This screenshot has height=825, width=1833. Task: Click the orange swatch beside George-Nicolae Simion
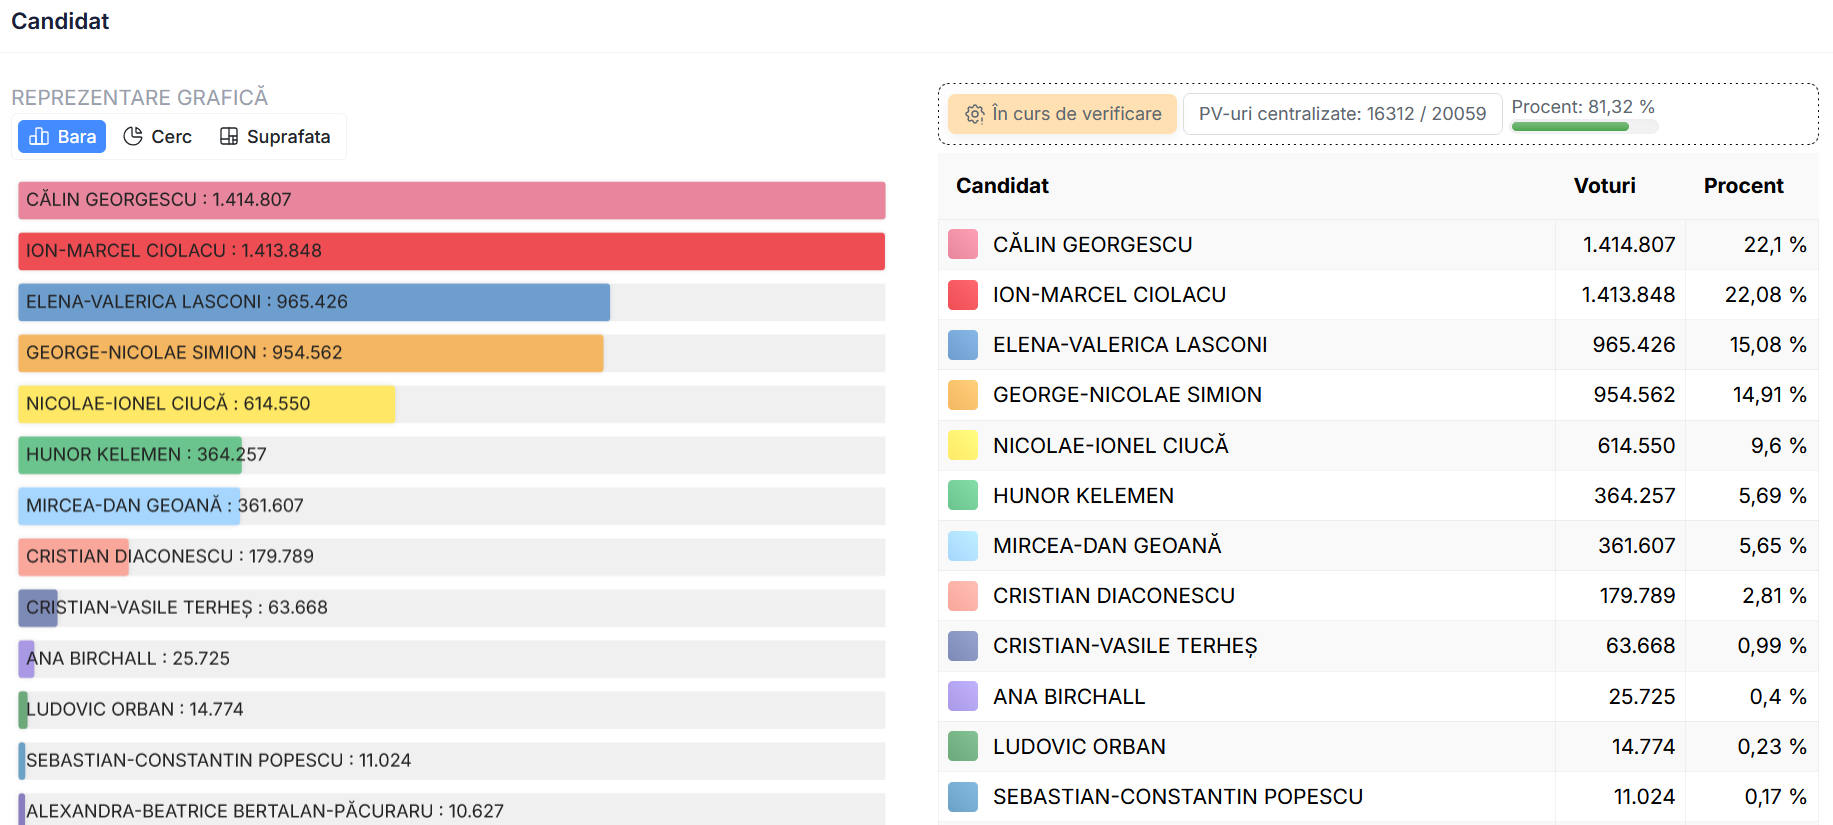click(962, 395)
